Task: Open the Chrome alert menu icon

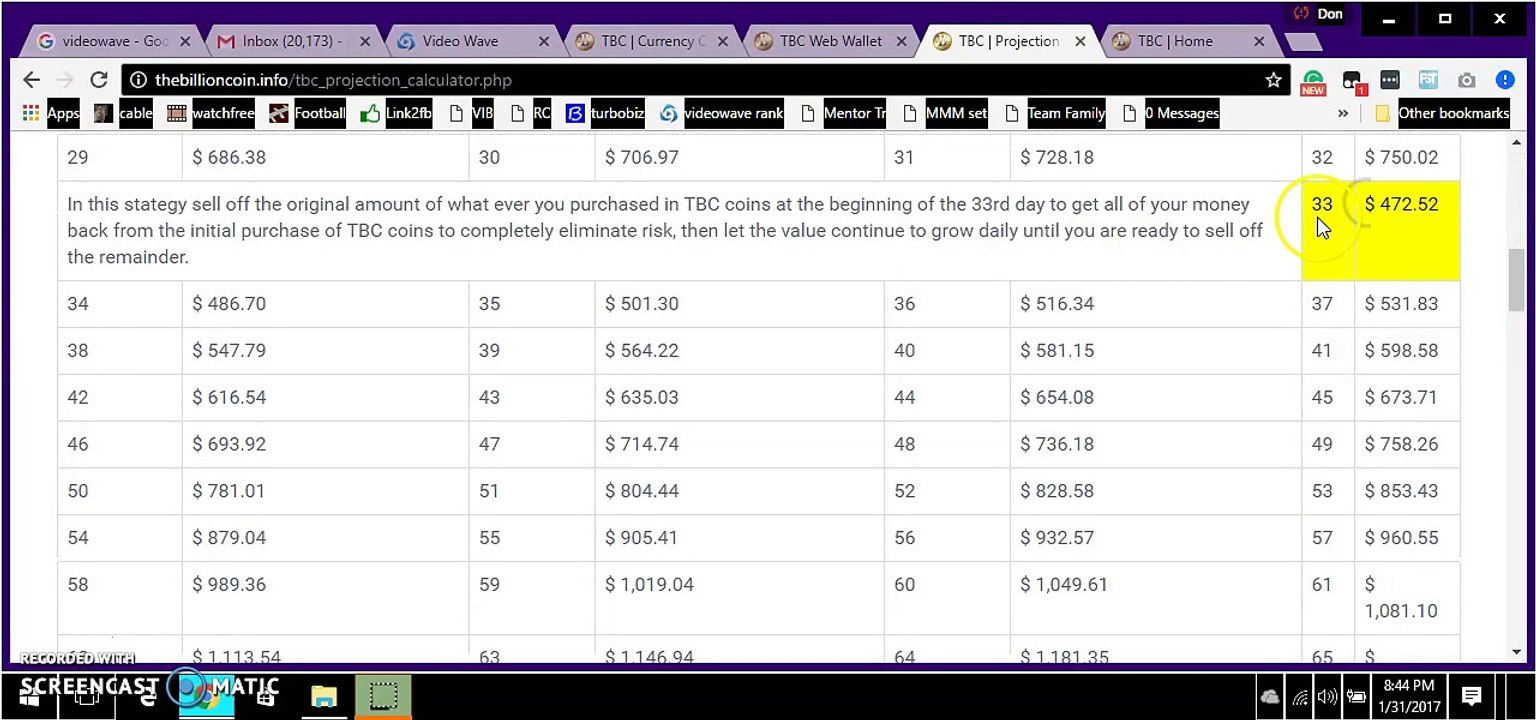Action: click(1504, 80)
